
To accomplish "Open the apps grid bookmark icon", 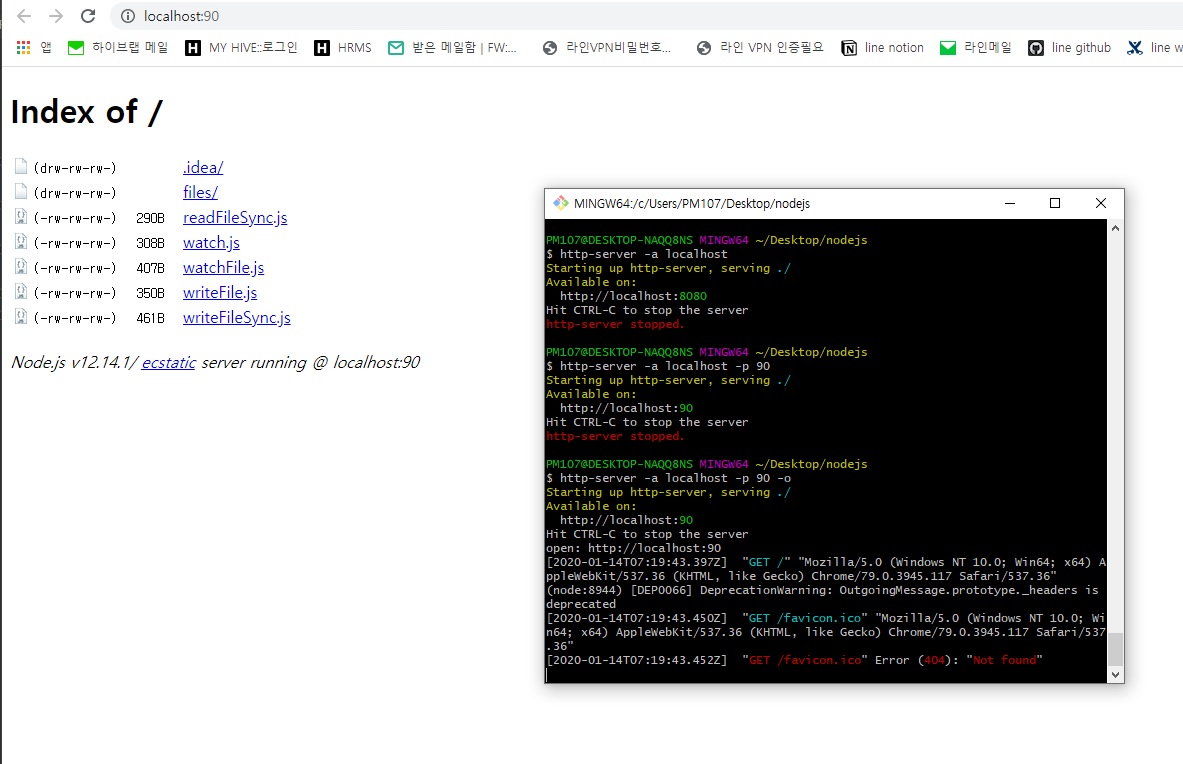I will (x=24, y=47).
